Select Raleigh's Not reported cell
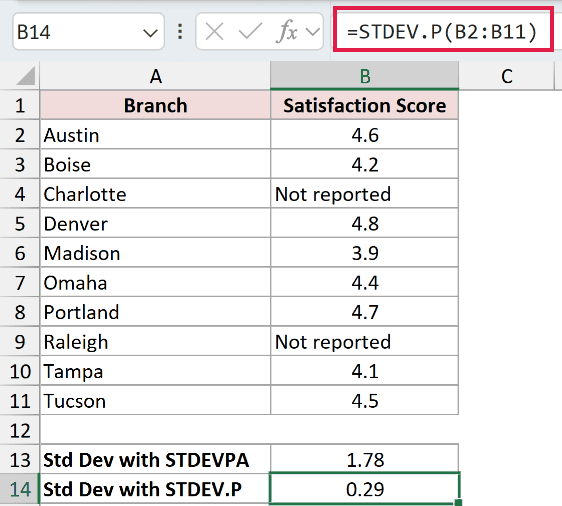The width and height of the screenshot is (562, 506). tap(365, 342)
